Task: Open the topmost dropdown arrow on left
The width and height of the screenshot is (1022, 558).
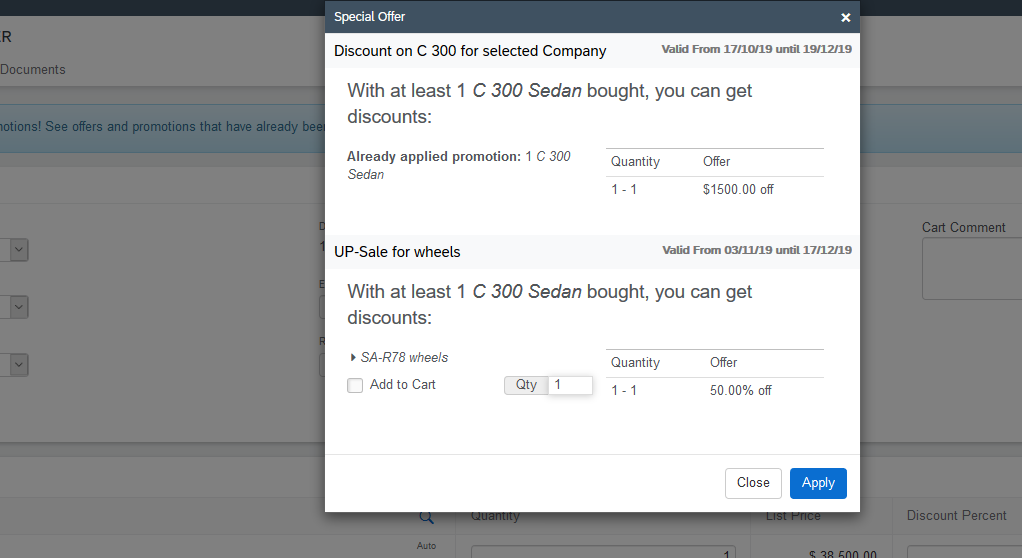Action: click(18, 250)
